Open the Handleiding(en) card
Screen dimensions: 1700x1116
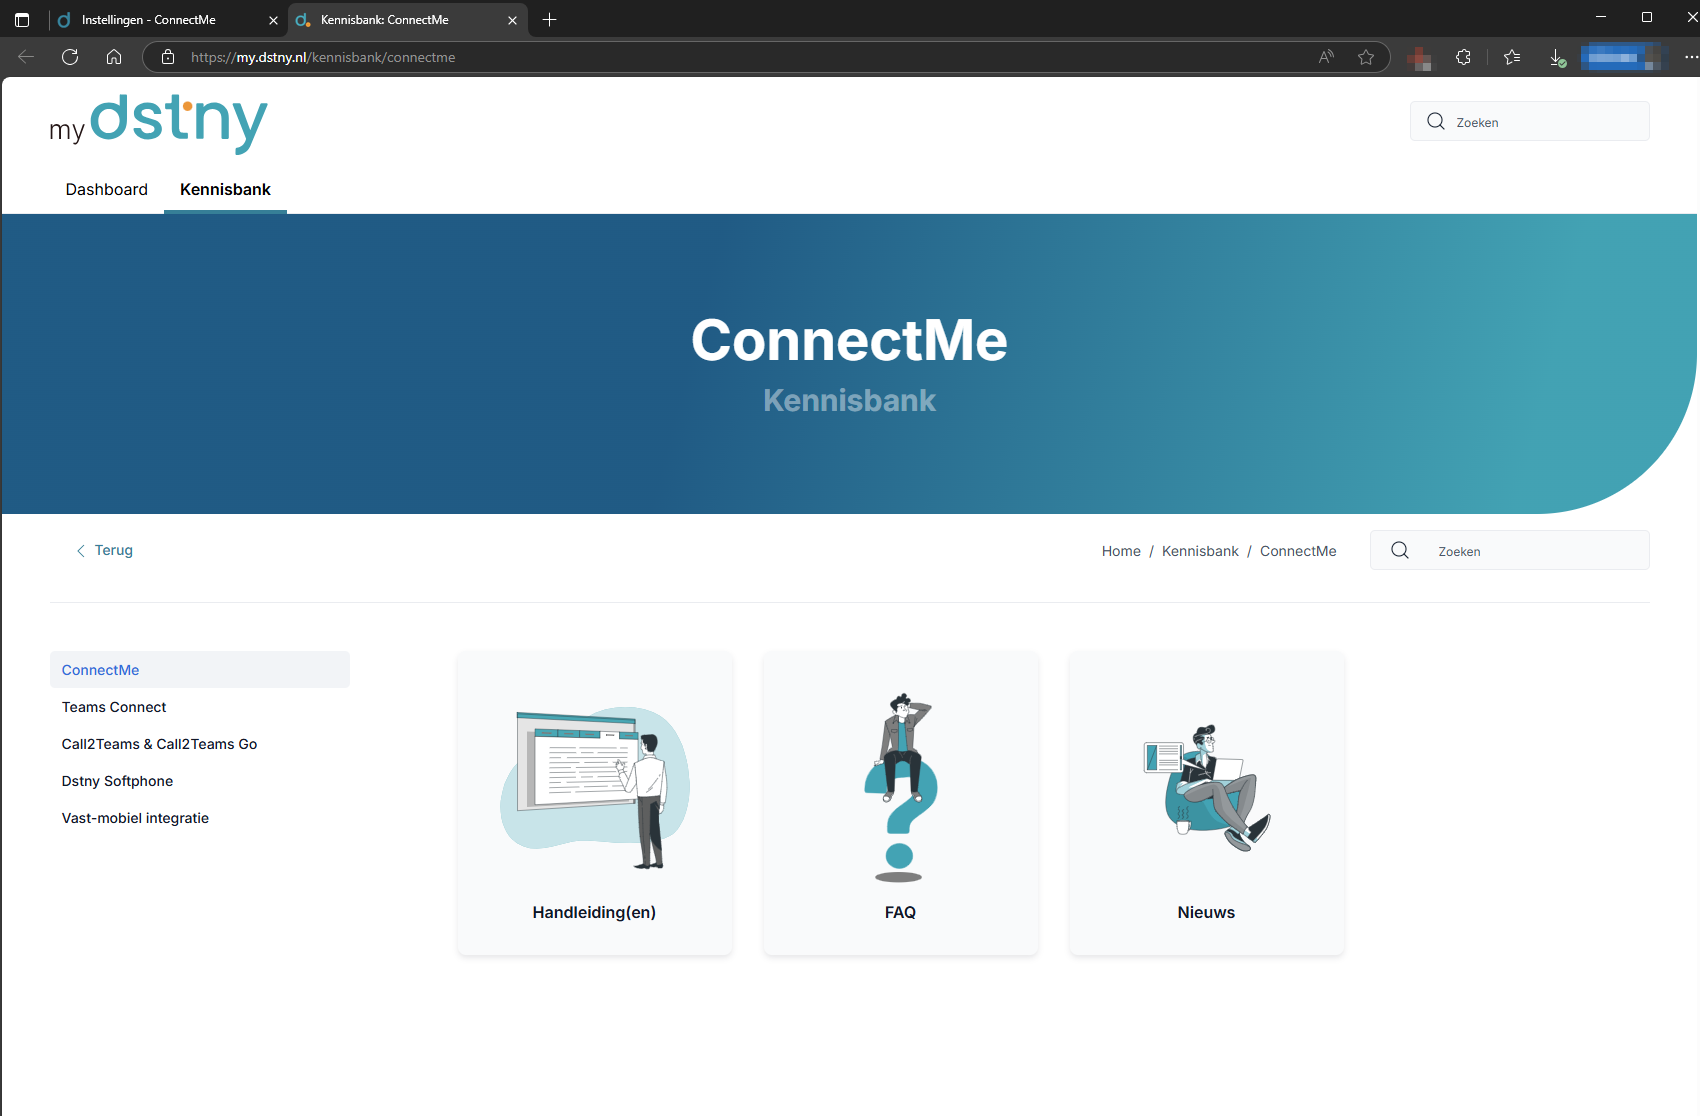(x=595, y=803)
